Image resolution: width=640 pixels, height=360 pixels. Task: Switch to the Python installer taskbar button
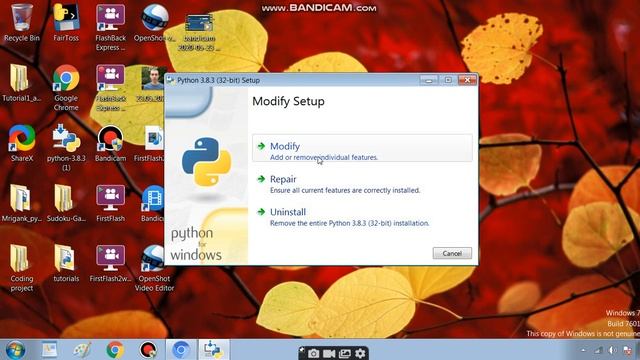(213, 350)
